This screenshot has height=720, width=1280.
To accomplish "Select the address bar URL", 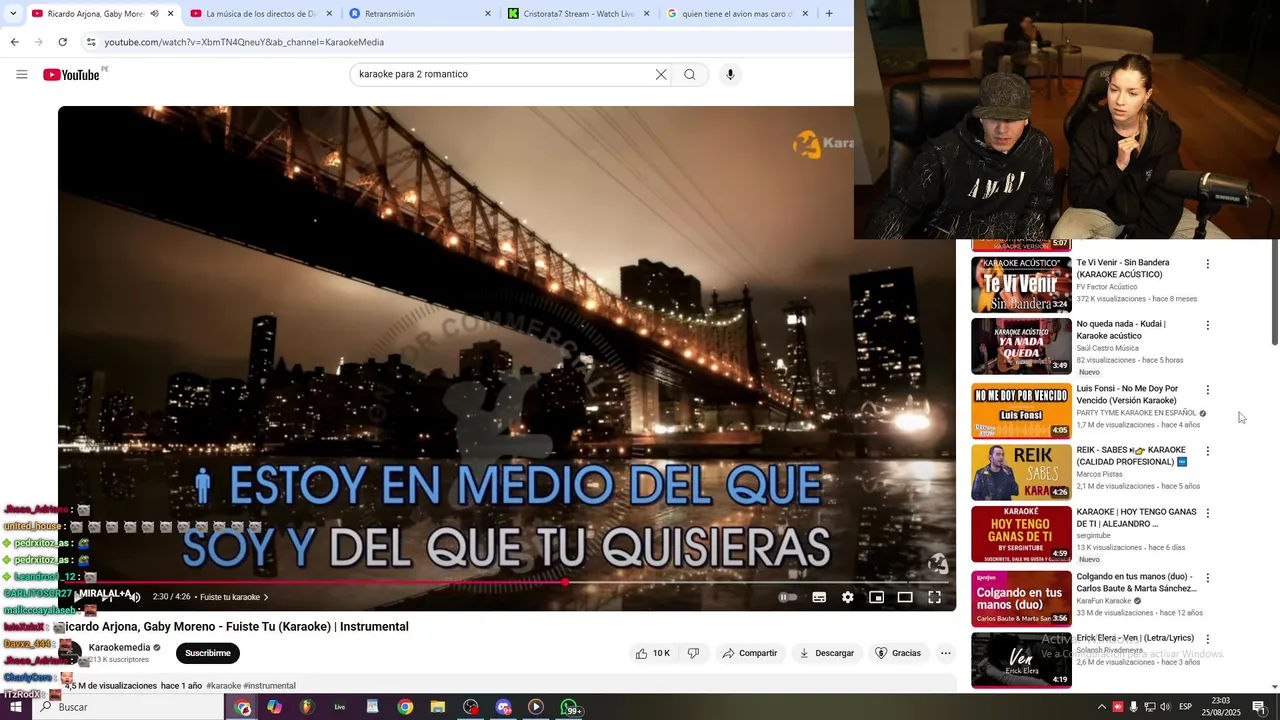I will pos(244,42).
